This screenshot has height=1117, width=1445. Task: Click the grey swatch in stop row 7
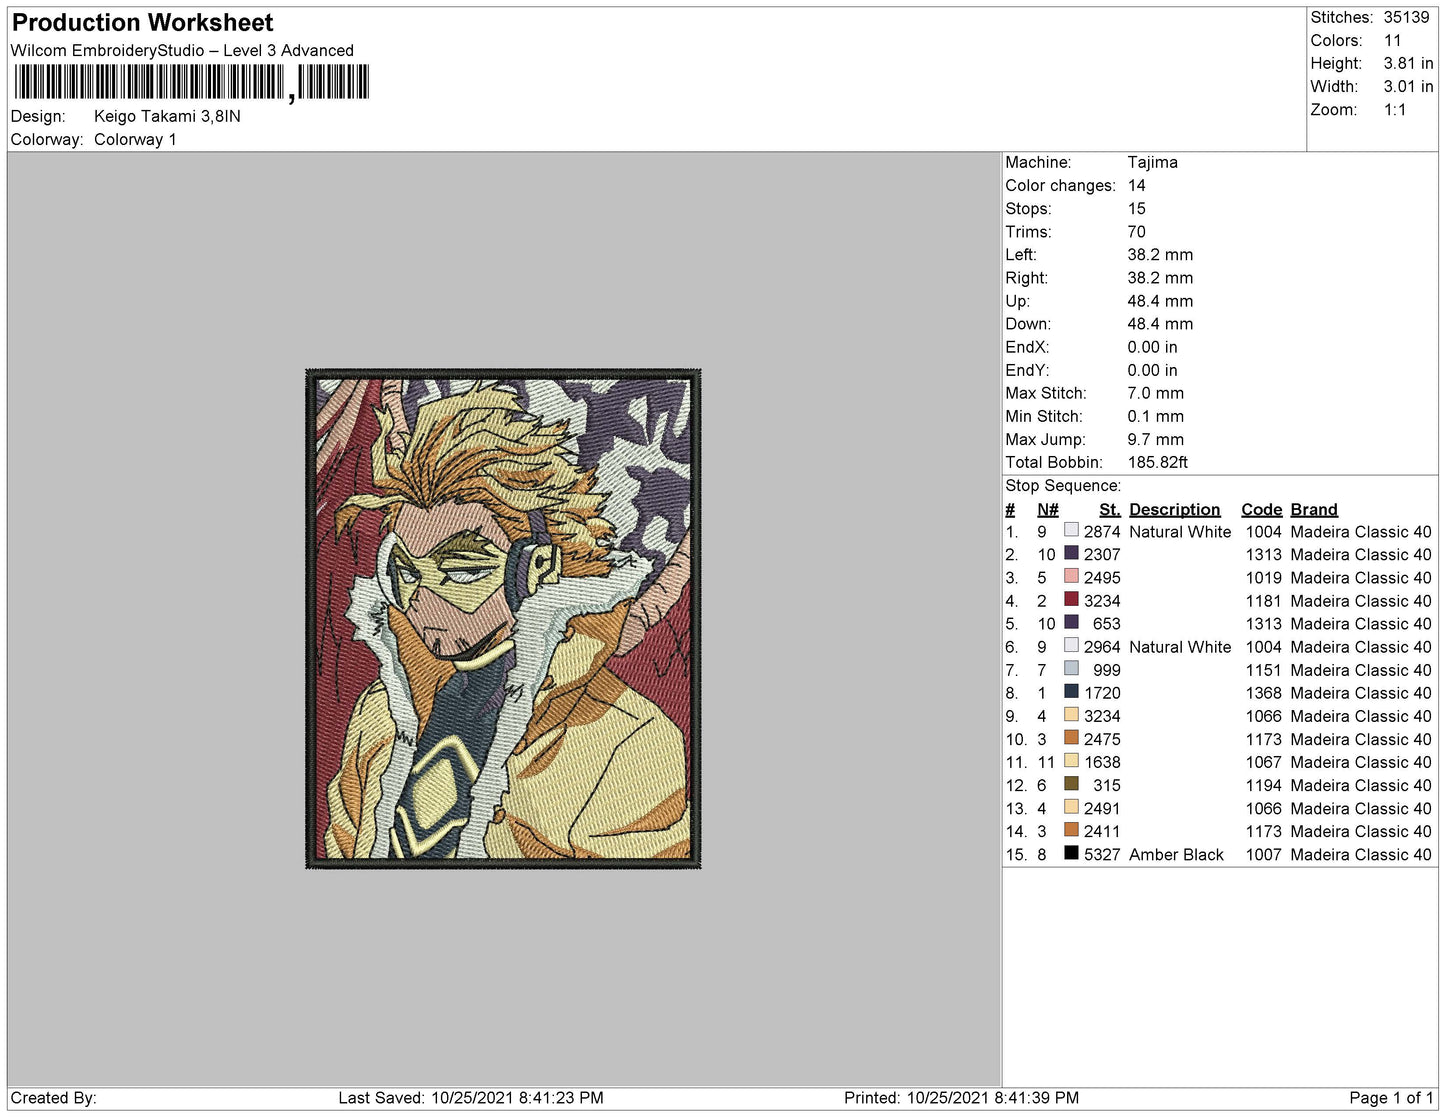pos(1071,668)
